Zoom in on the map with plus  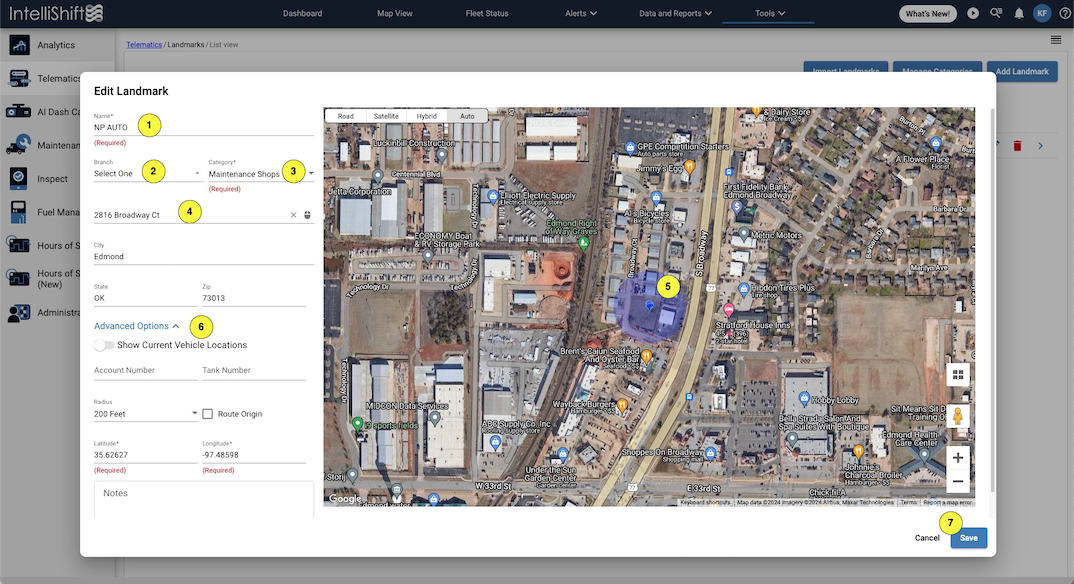point(958,457)
